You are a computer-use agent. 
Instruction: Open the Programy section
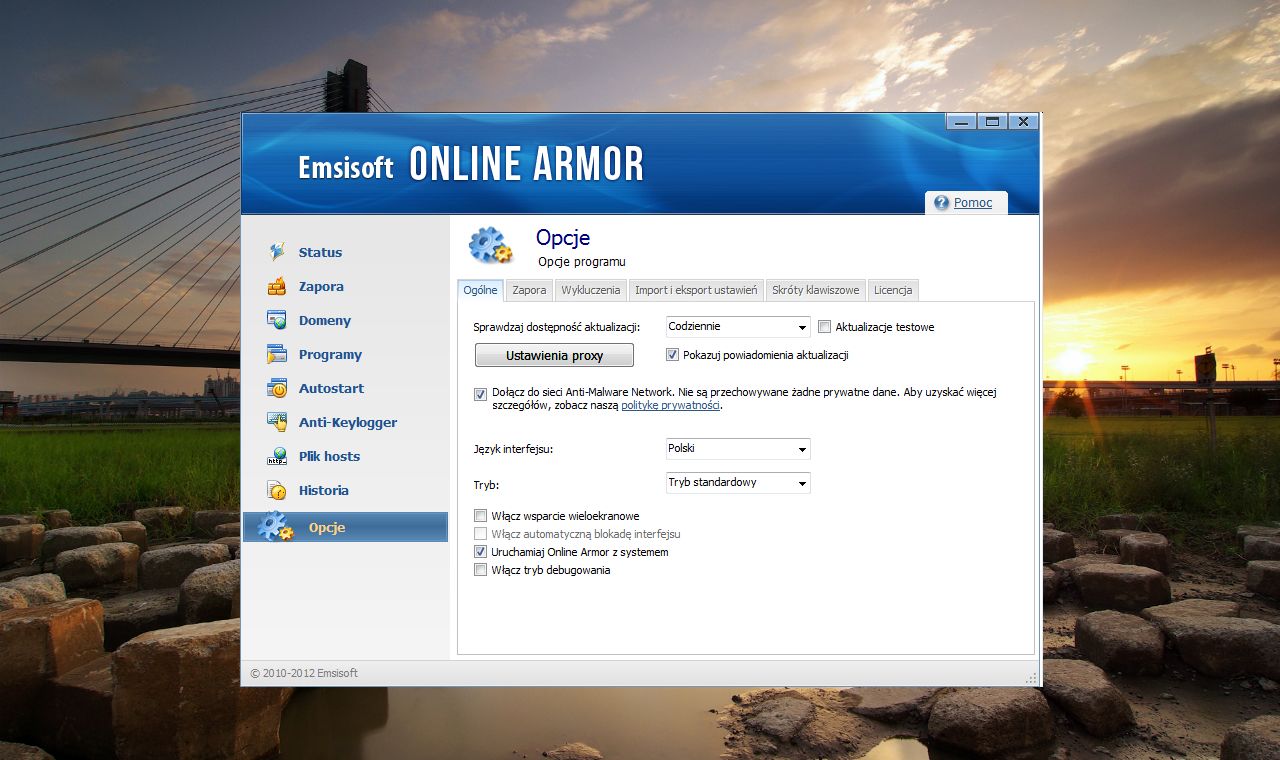(330, 354)
